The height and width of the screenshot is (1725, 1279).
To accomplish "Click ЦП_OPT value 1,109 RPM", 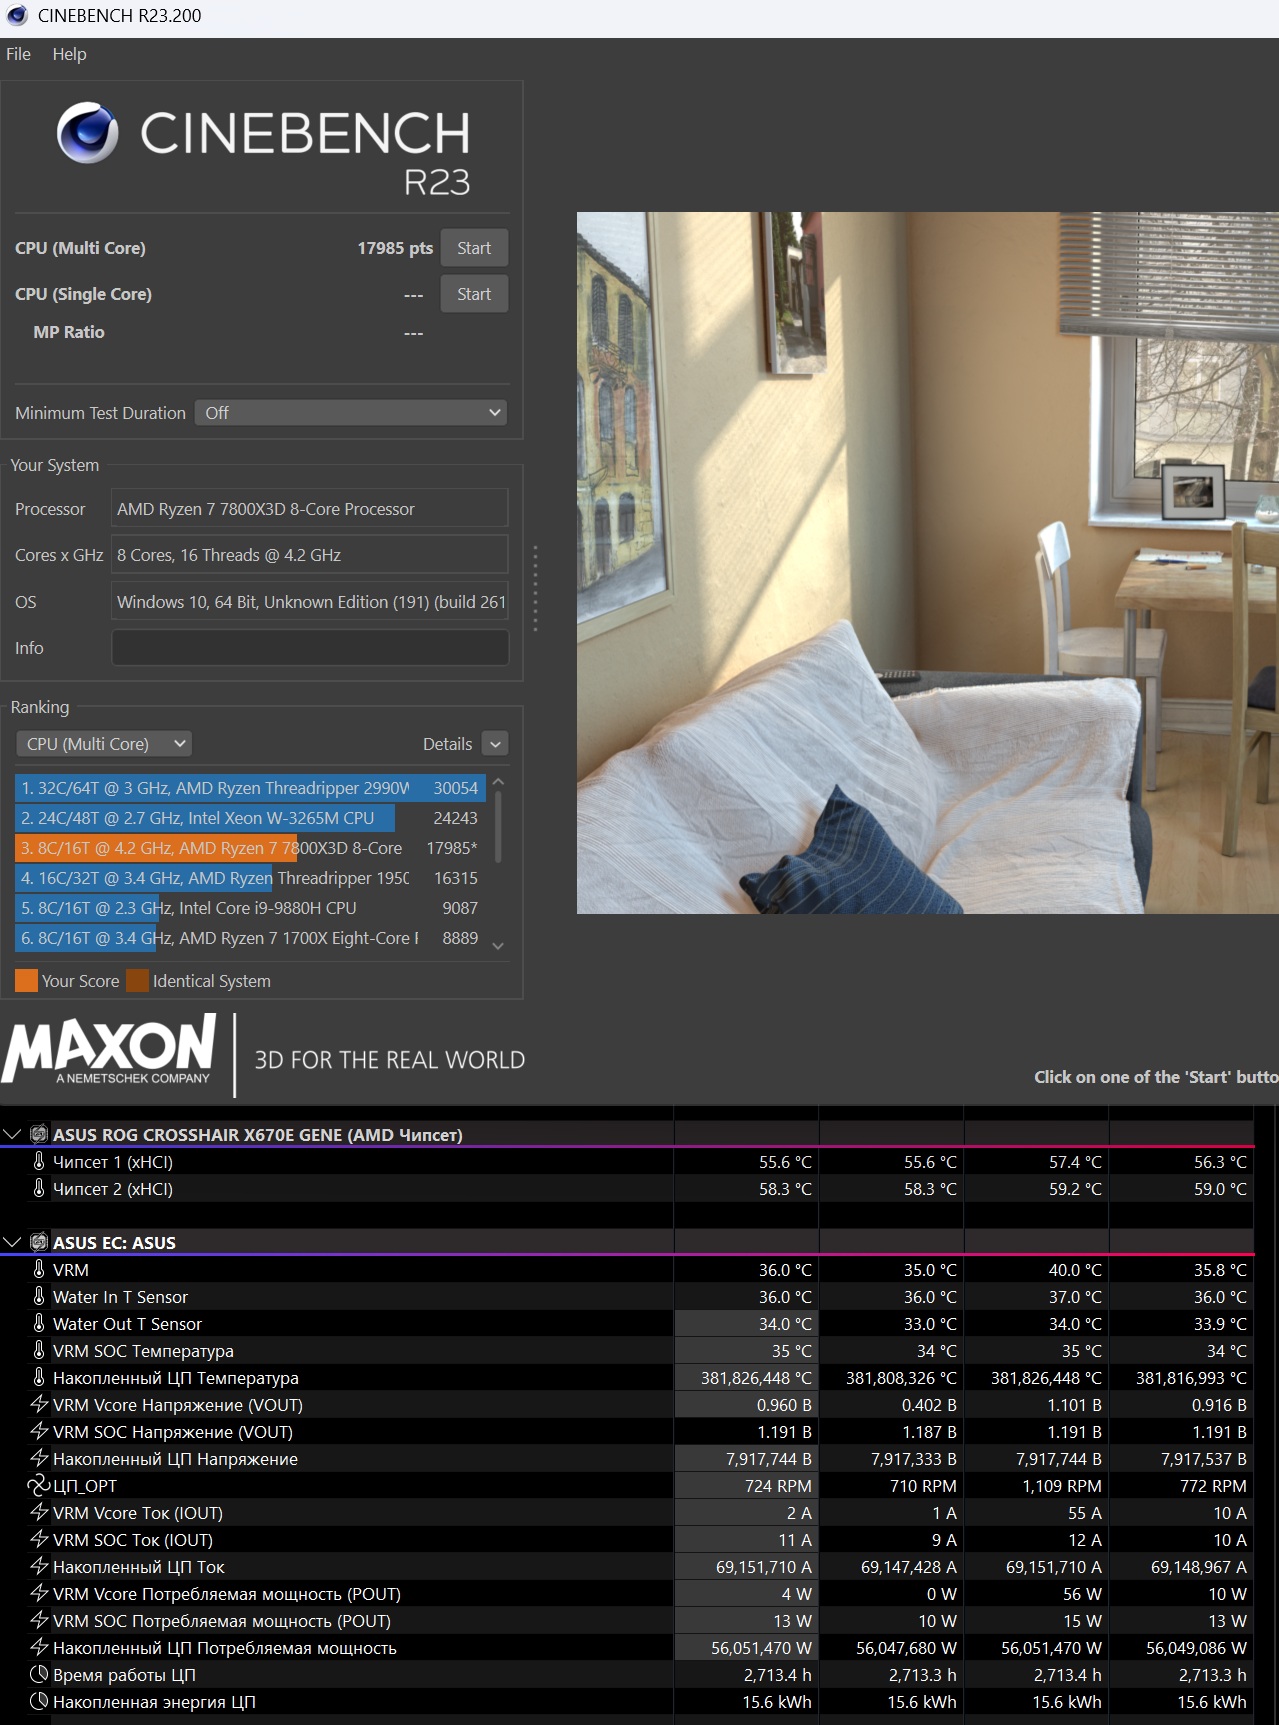I will tap(1061, 1486).
